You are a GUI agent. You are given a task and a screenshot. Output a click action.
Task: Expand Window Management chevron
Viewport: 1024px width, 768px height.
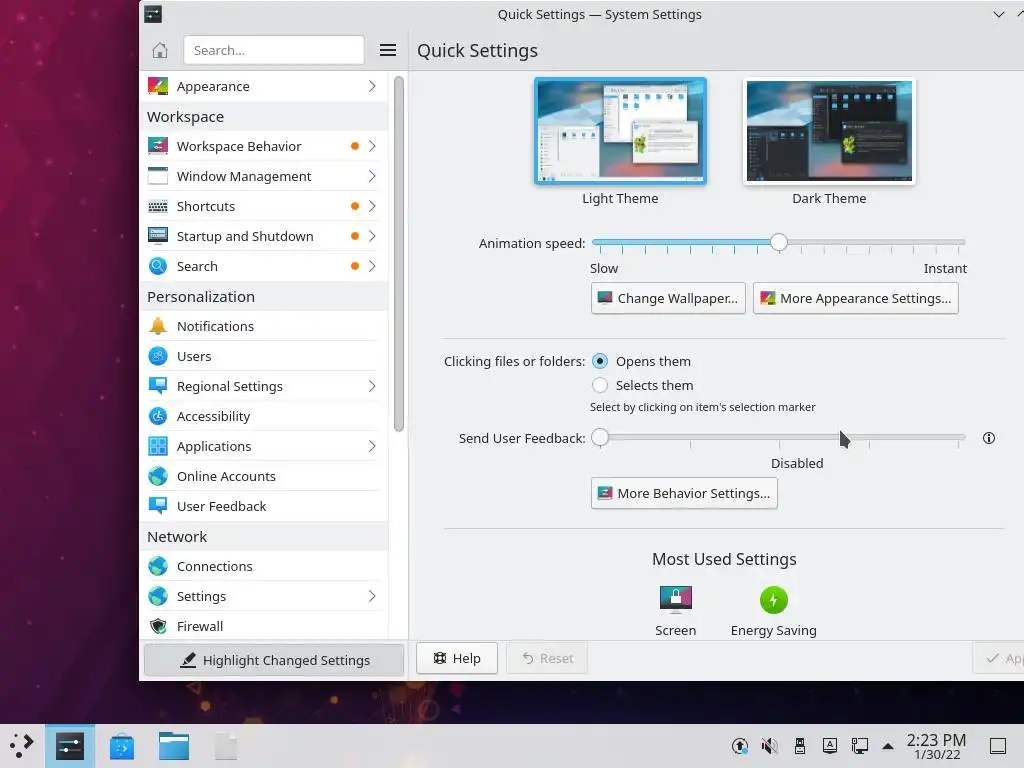pyautogui.click(x=372, y=176)
